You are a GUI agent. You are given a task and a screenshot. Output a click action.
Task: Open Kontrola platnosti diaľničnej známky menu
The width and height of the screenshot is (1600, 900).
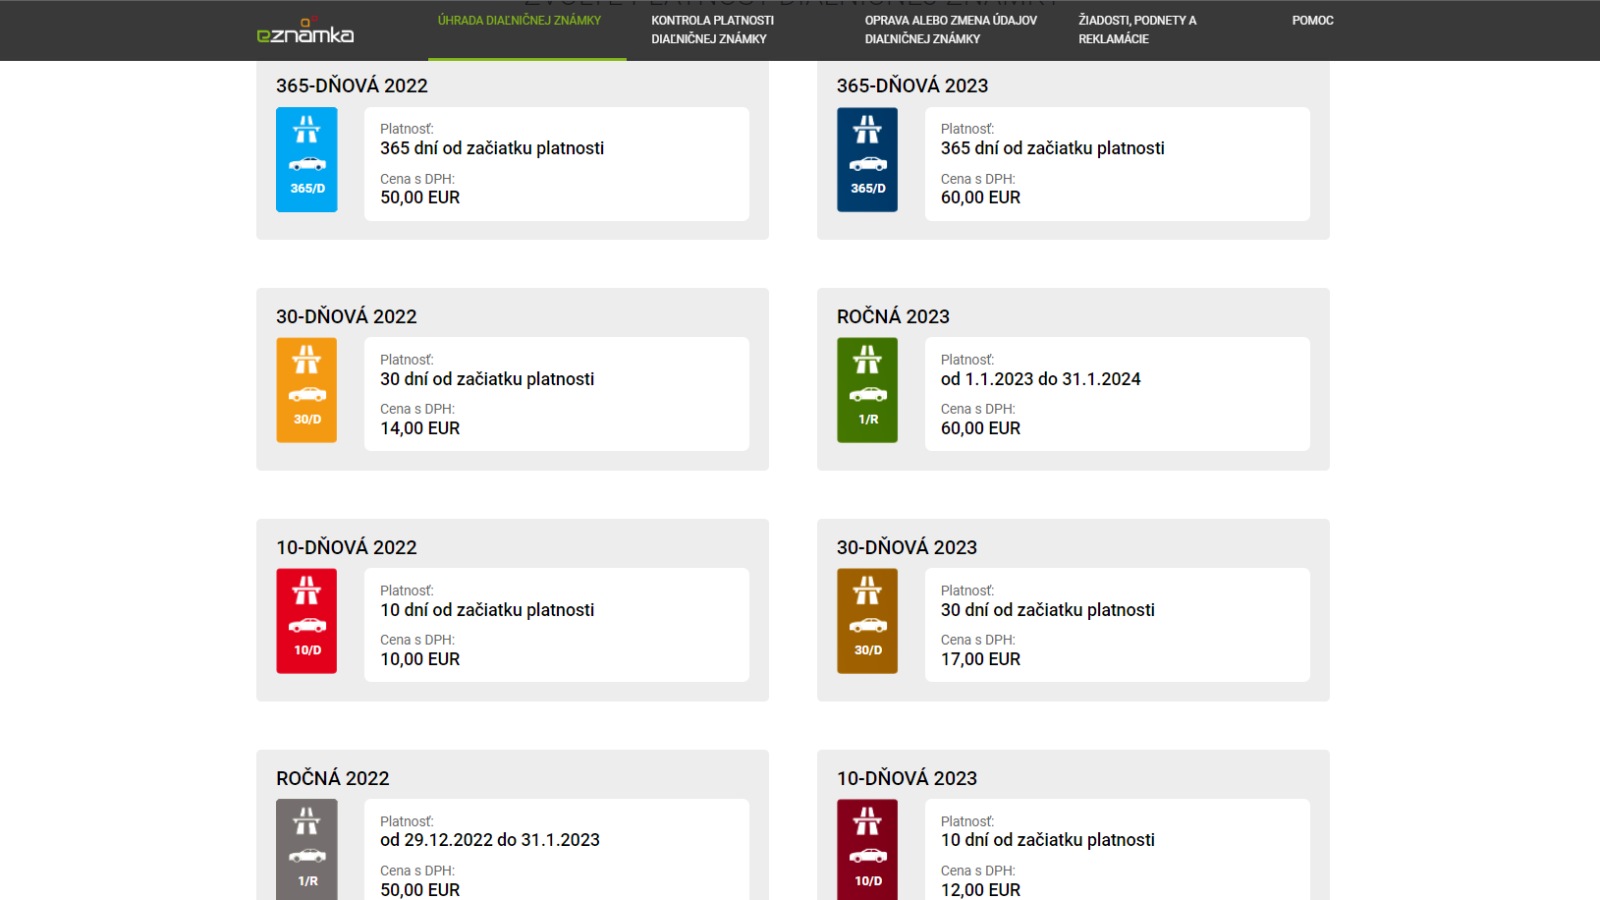coord(713,30)
